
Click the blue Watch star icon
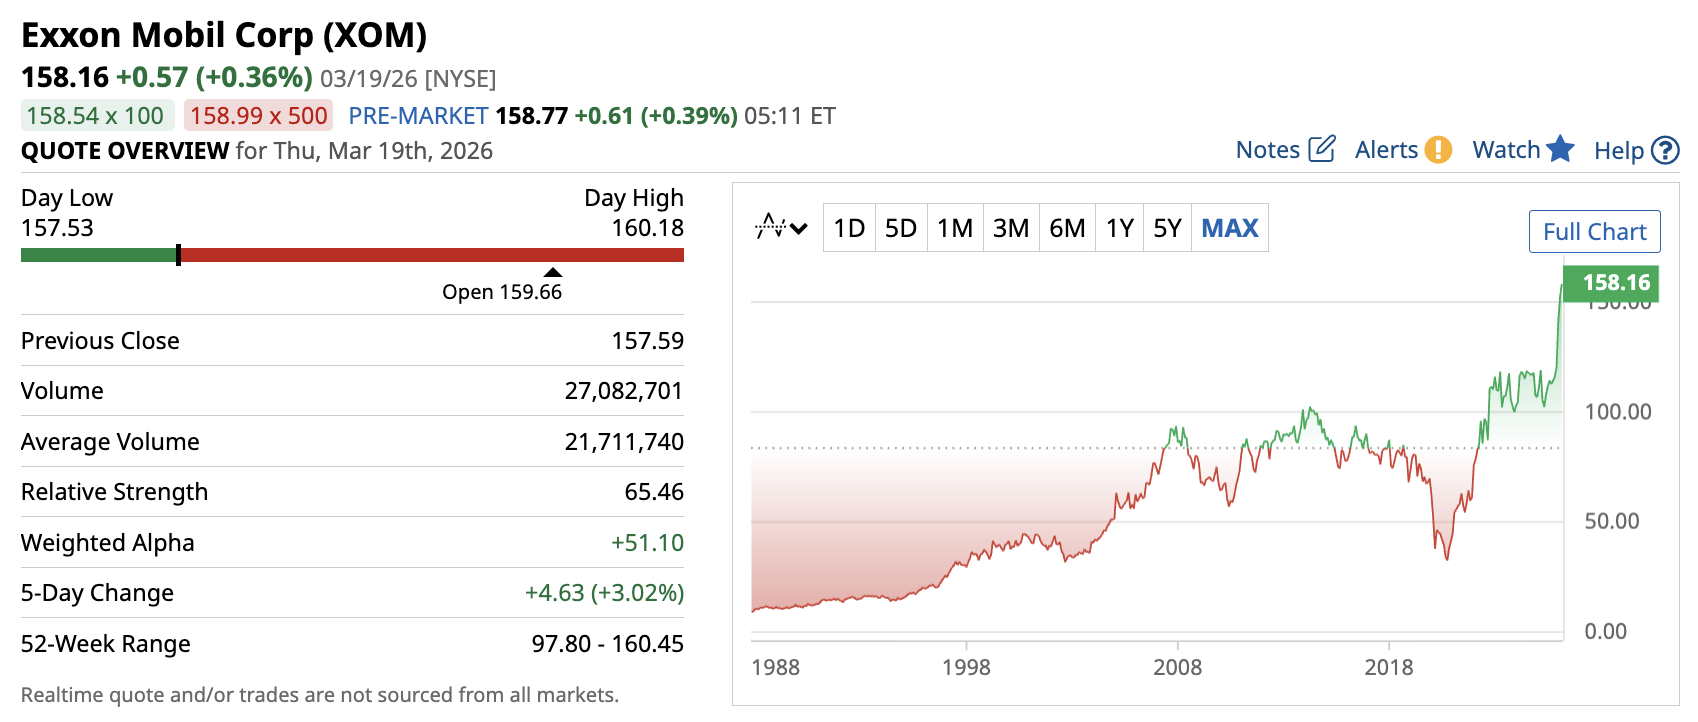(x=1560, y=149)
